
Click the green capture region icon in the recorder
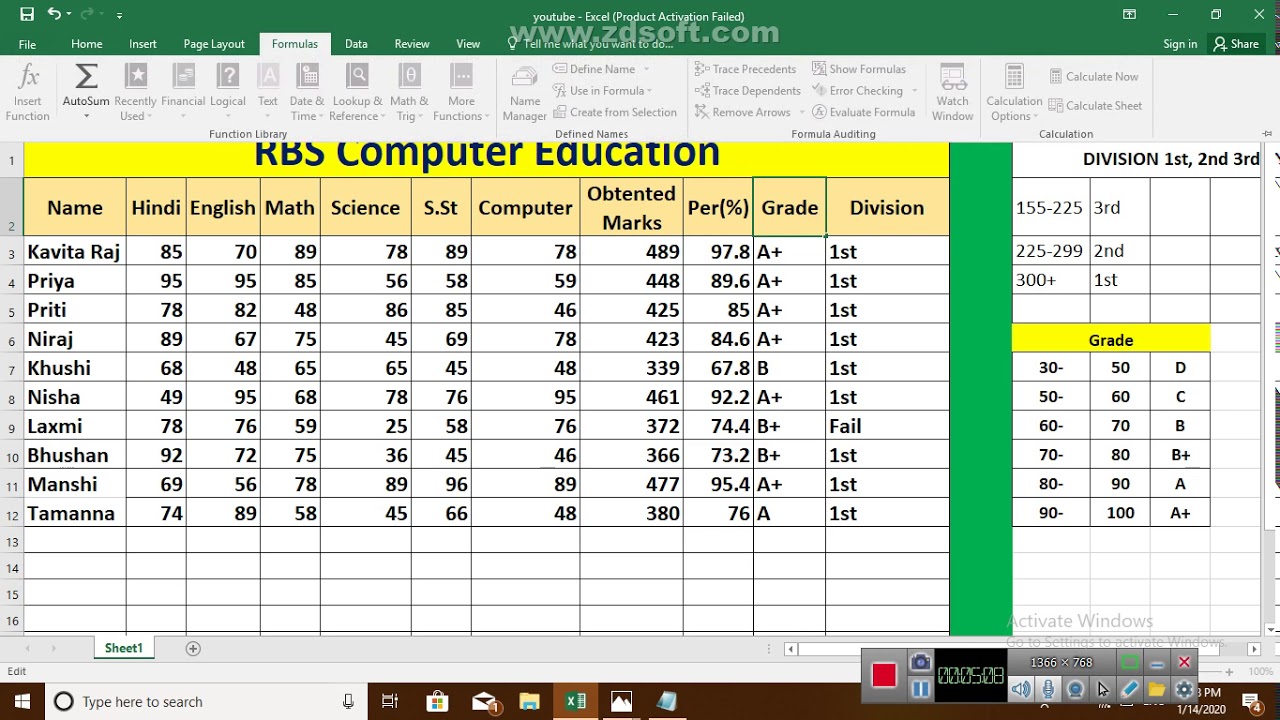click(1130, 663)
